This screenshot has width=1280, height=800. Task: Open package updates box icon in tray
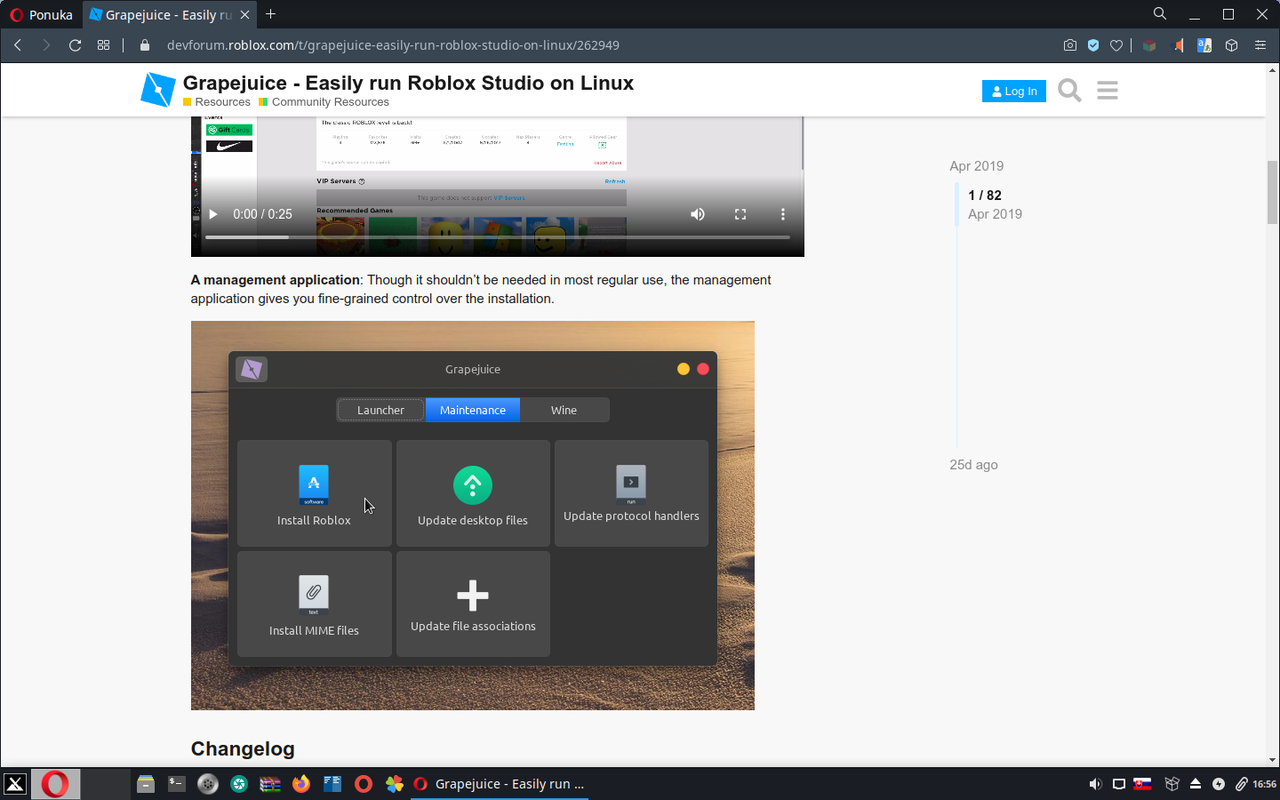tap(1171, 784)
